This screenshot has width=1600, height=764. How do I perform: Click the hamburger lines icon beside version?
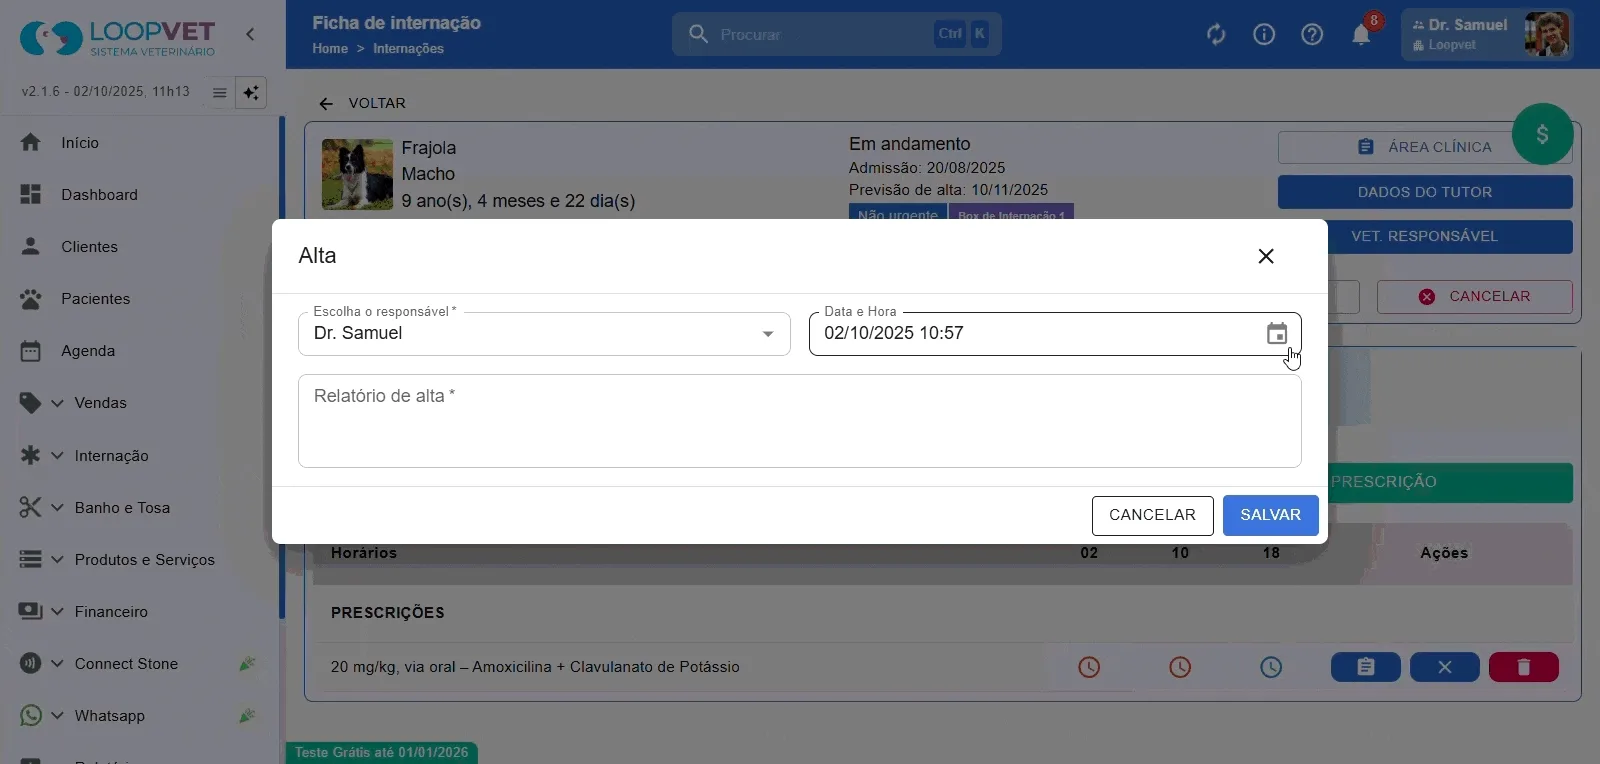click(x=219, y=93)
